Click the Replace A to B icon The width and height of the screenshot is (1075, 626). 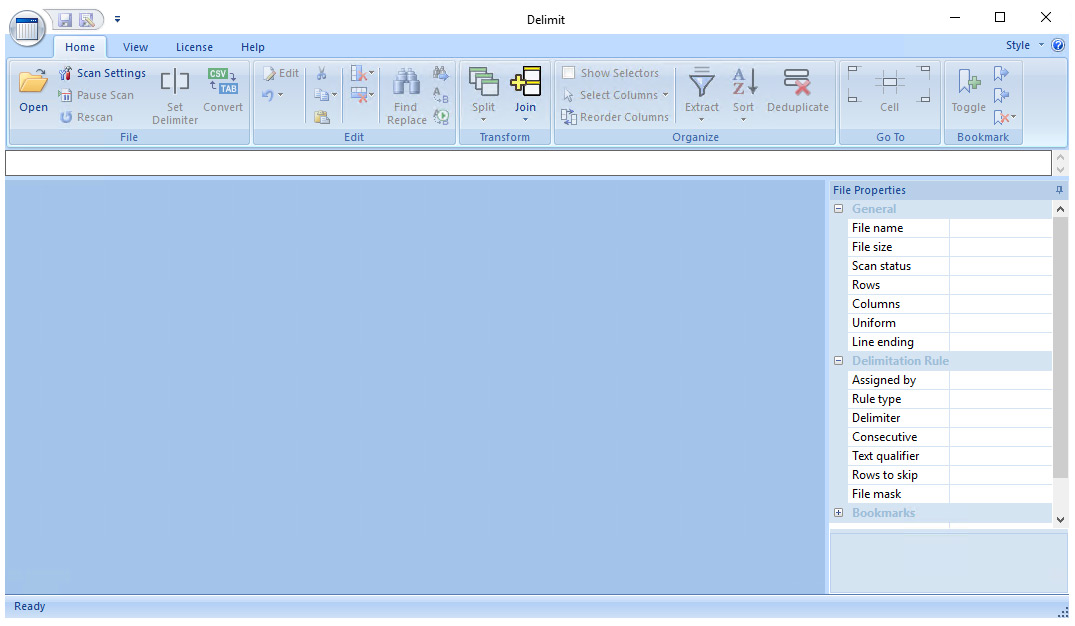coord(441,95)
